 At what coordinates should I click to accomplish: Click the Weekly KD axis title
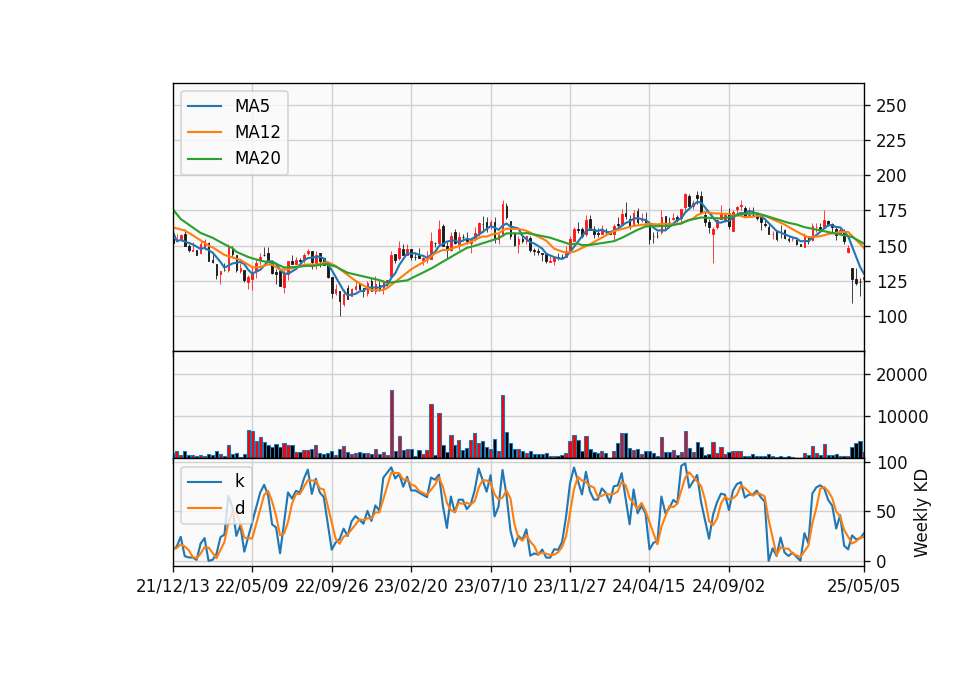(x=921, y=513)
